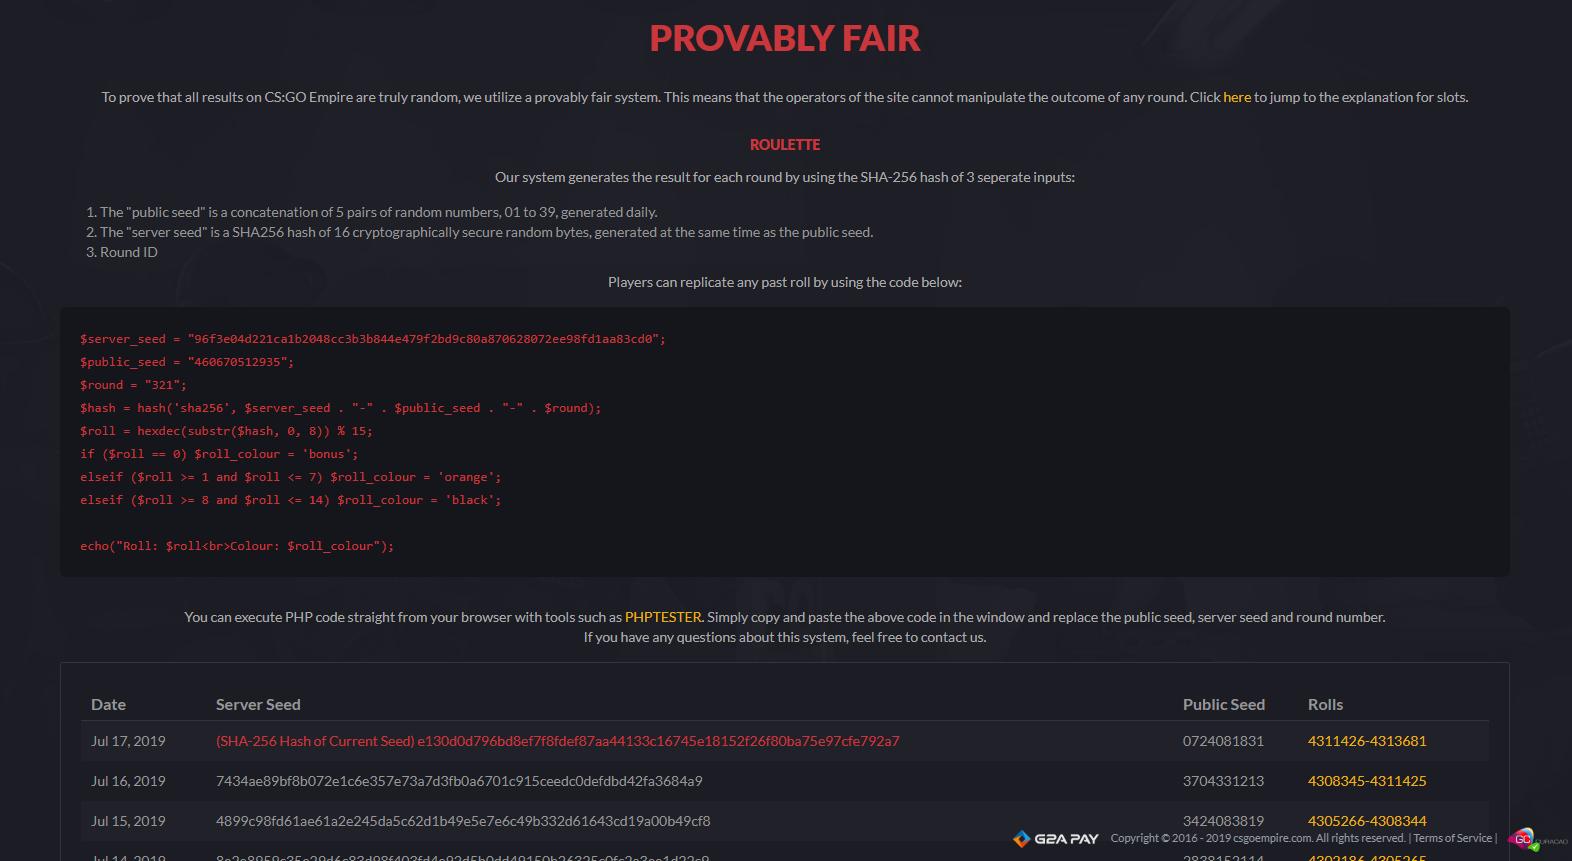Click the echo Roll code line
The height and width of the screenshot is (861, 1572).
[x=237, y=546]
